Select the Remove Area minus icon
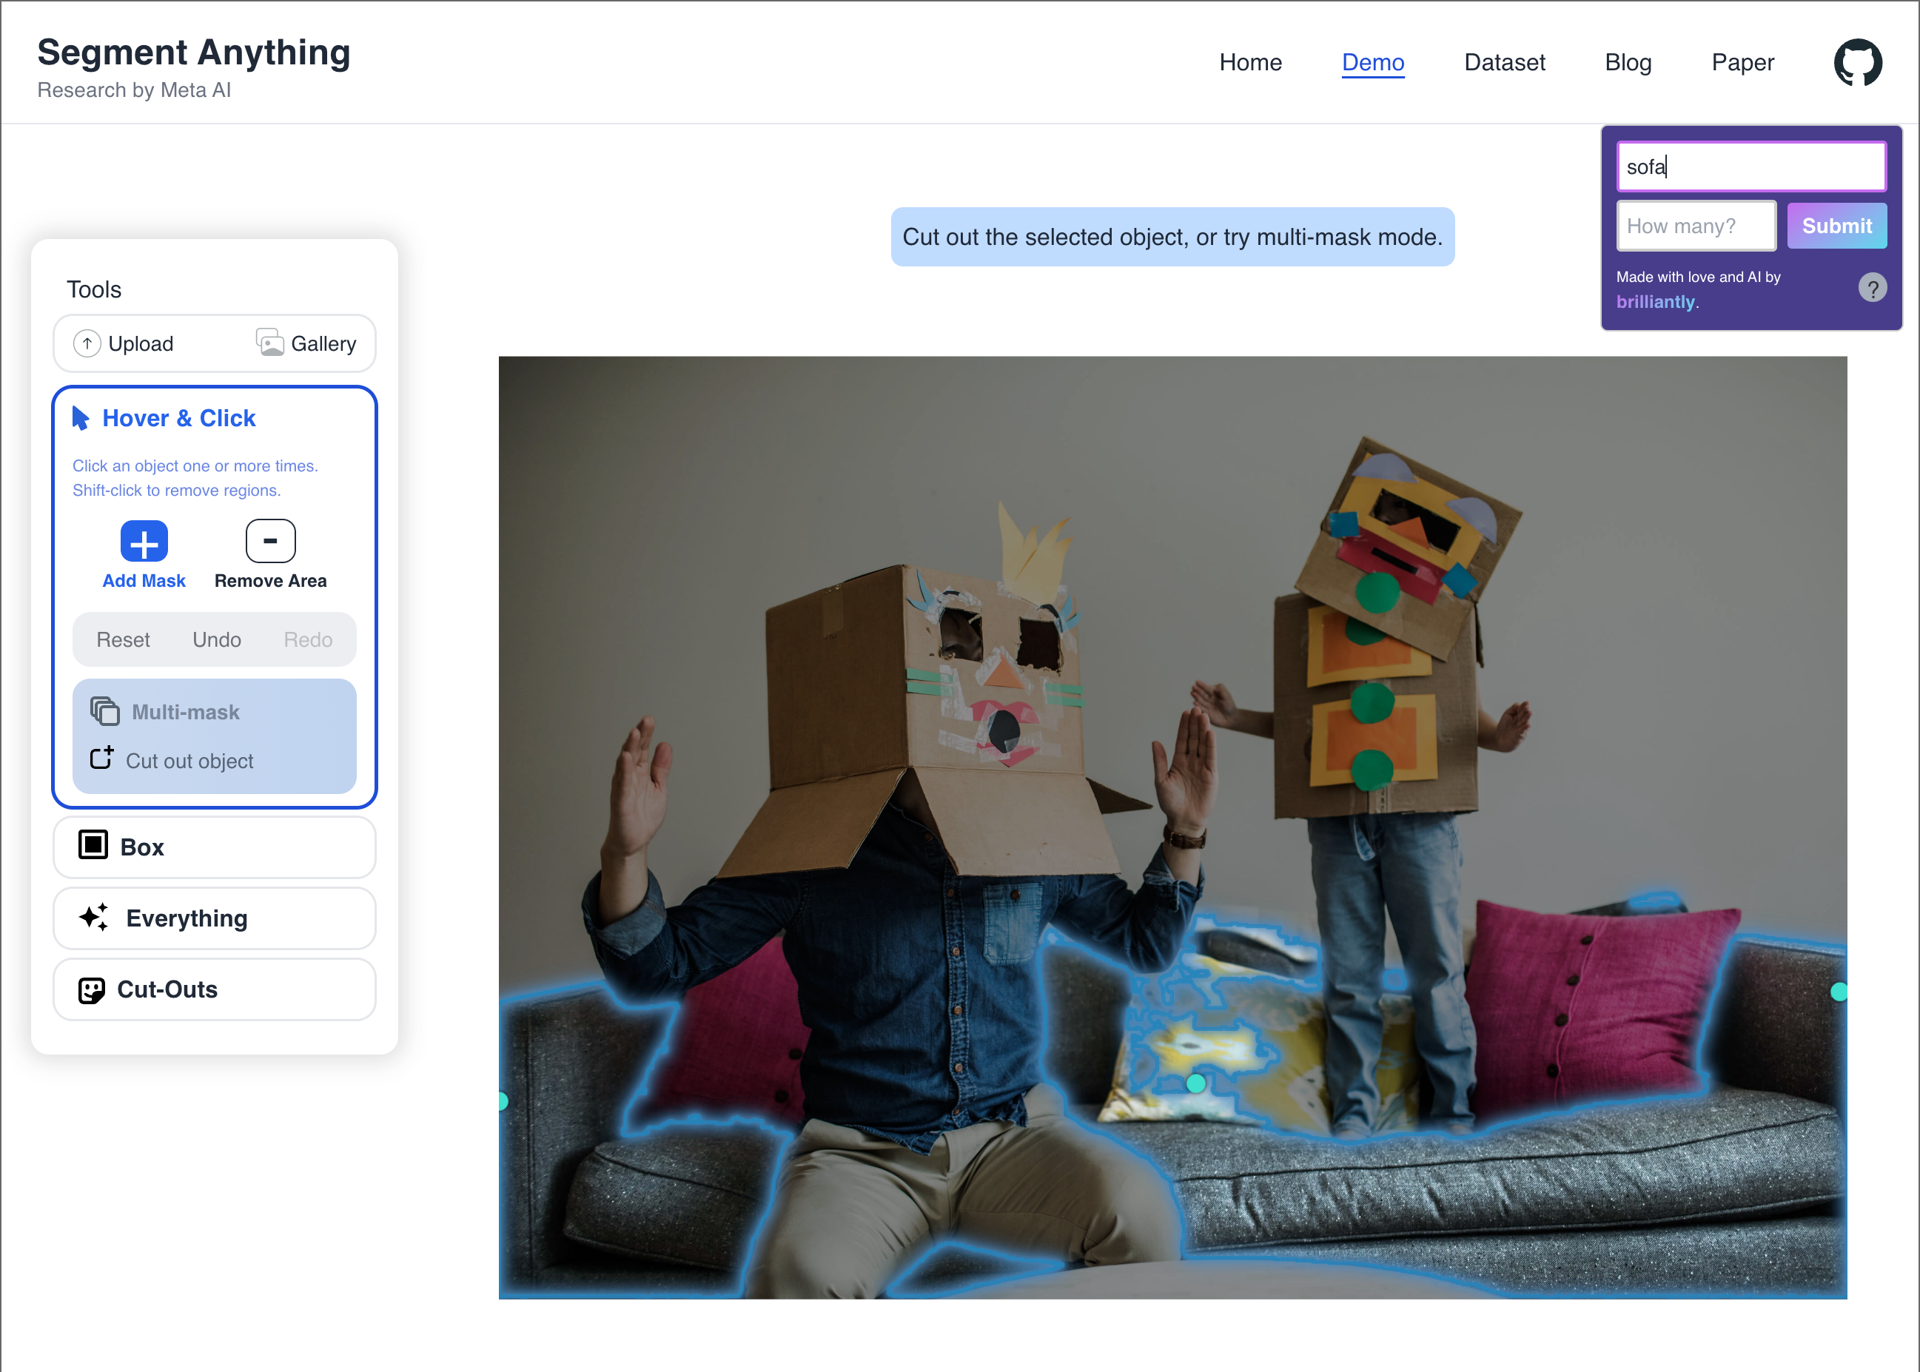The image size is (1920, 1372). [270, 541]
